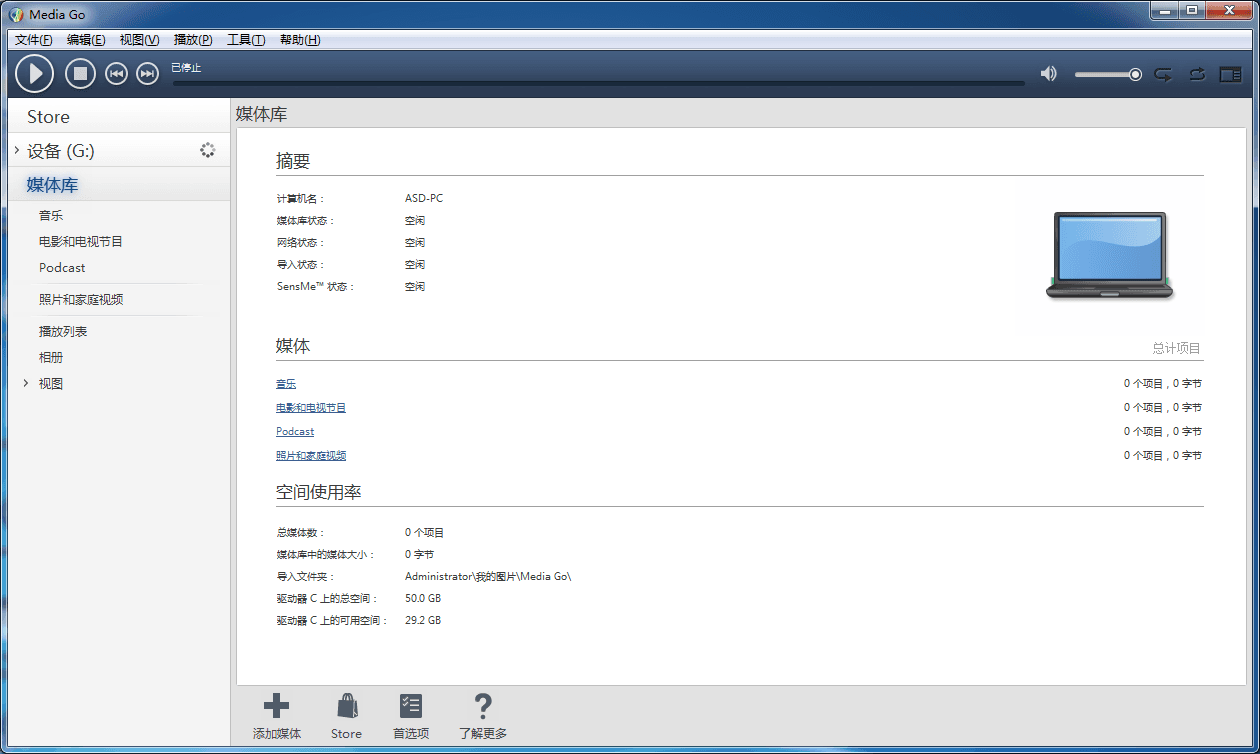Viewport: 1260px width, 754px height.
Task: Open the 播放(P) menu
Action: point(193,40)
